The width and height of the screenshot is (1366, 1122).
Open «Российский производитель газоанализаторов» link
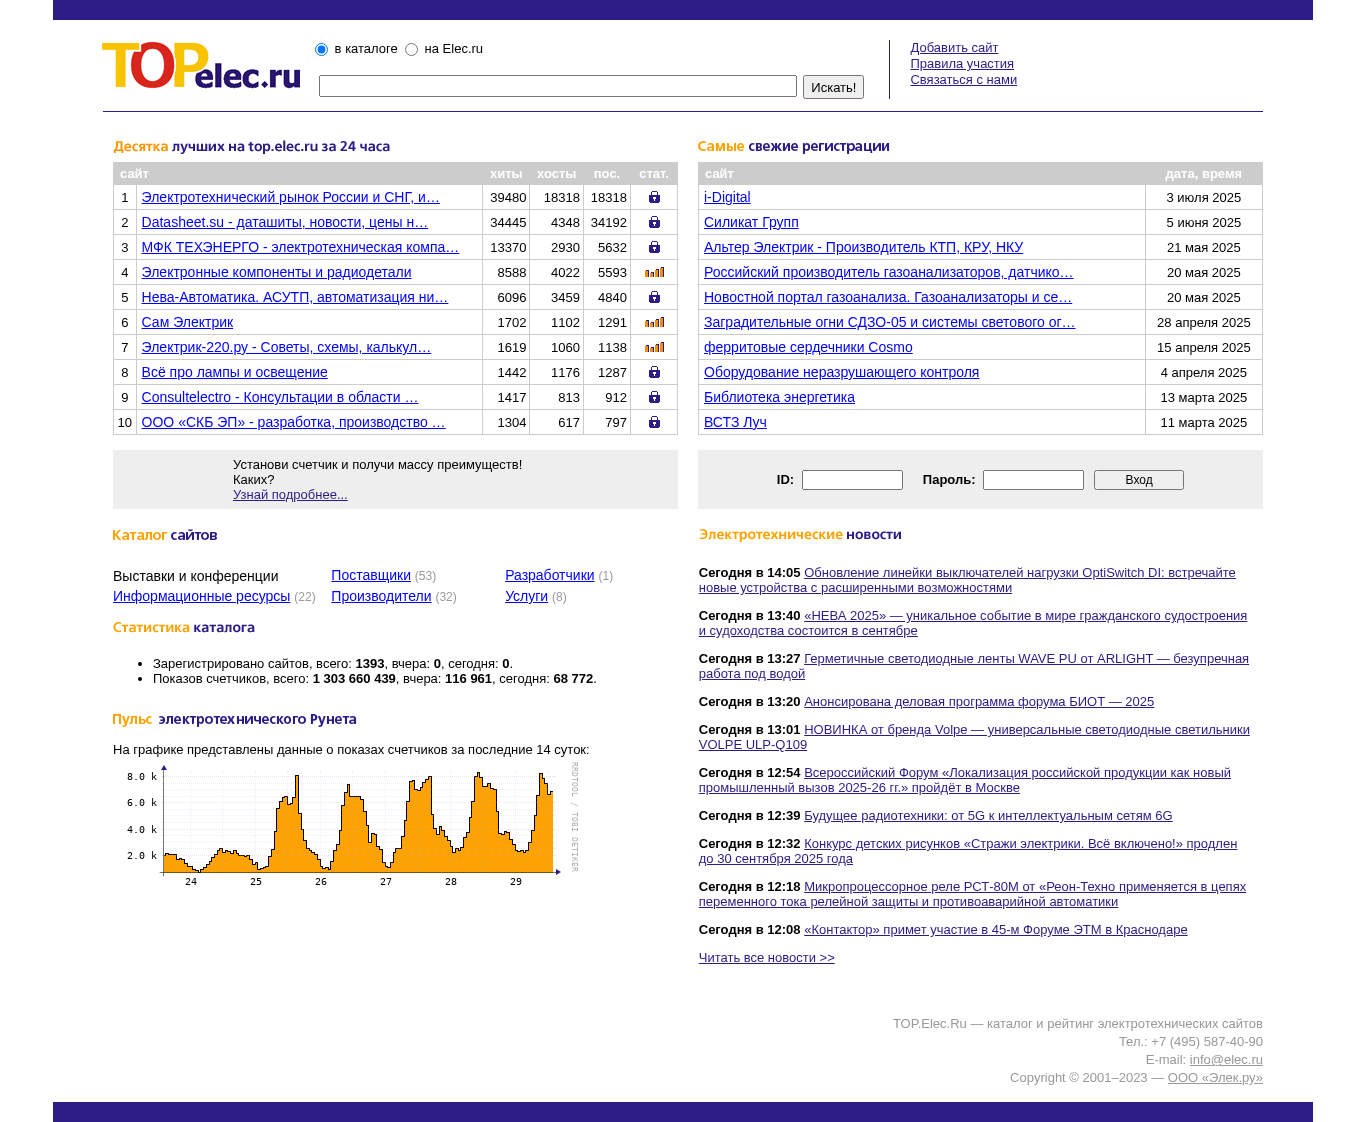(x=888, y=272)
